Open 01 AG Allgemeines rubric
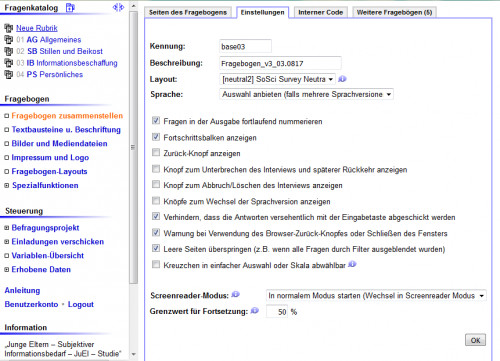This screenshot has width=500, height=361. 49,40
